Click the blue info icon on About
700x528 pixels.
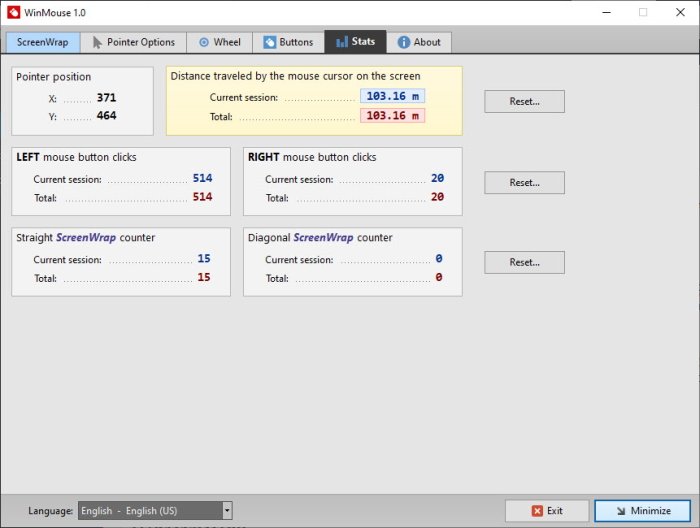tap(404, 42)
